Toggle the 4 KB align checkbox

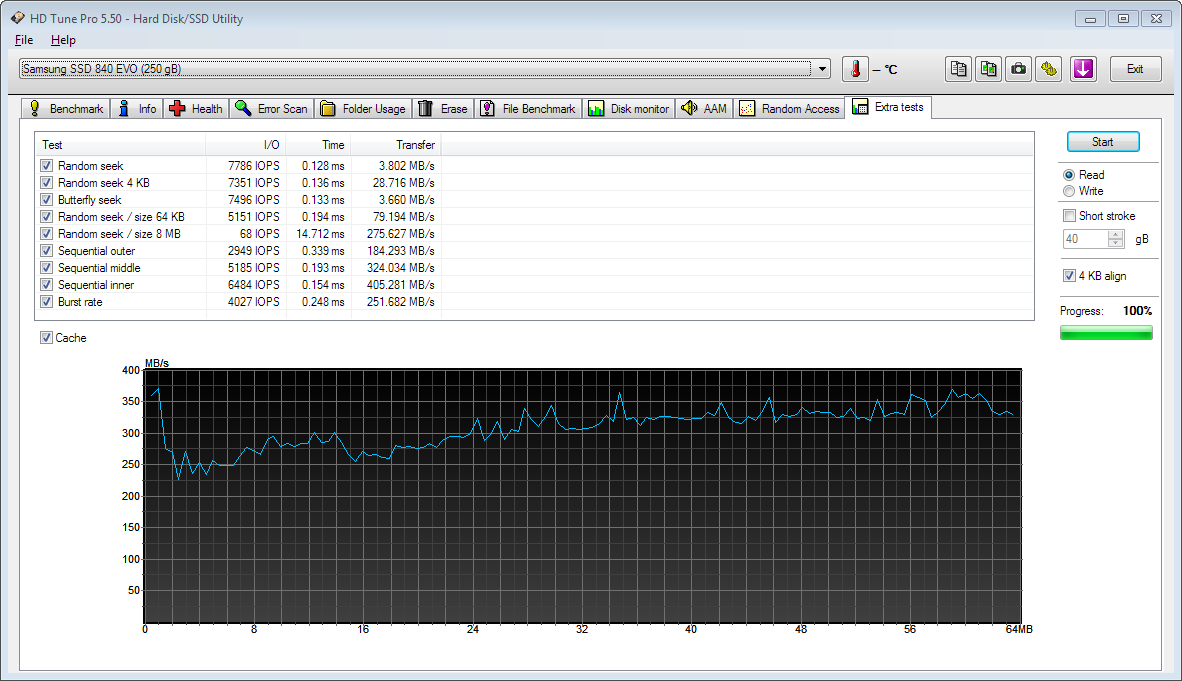click(1069, 275)
